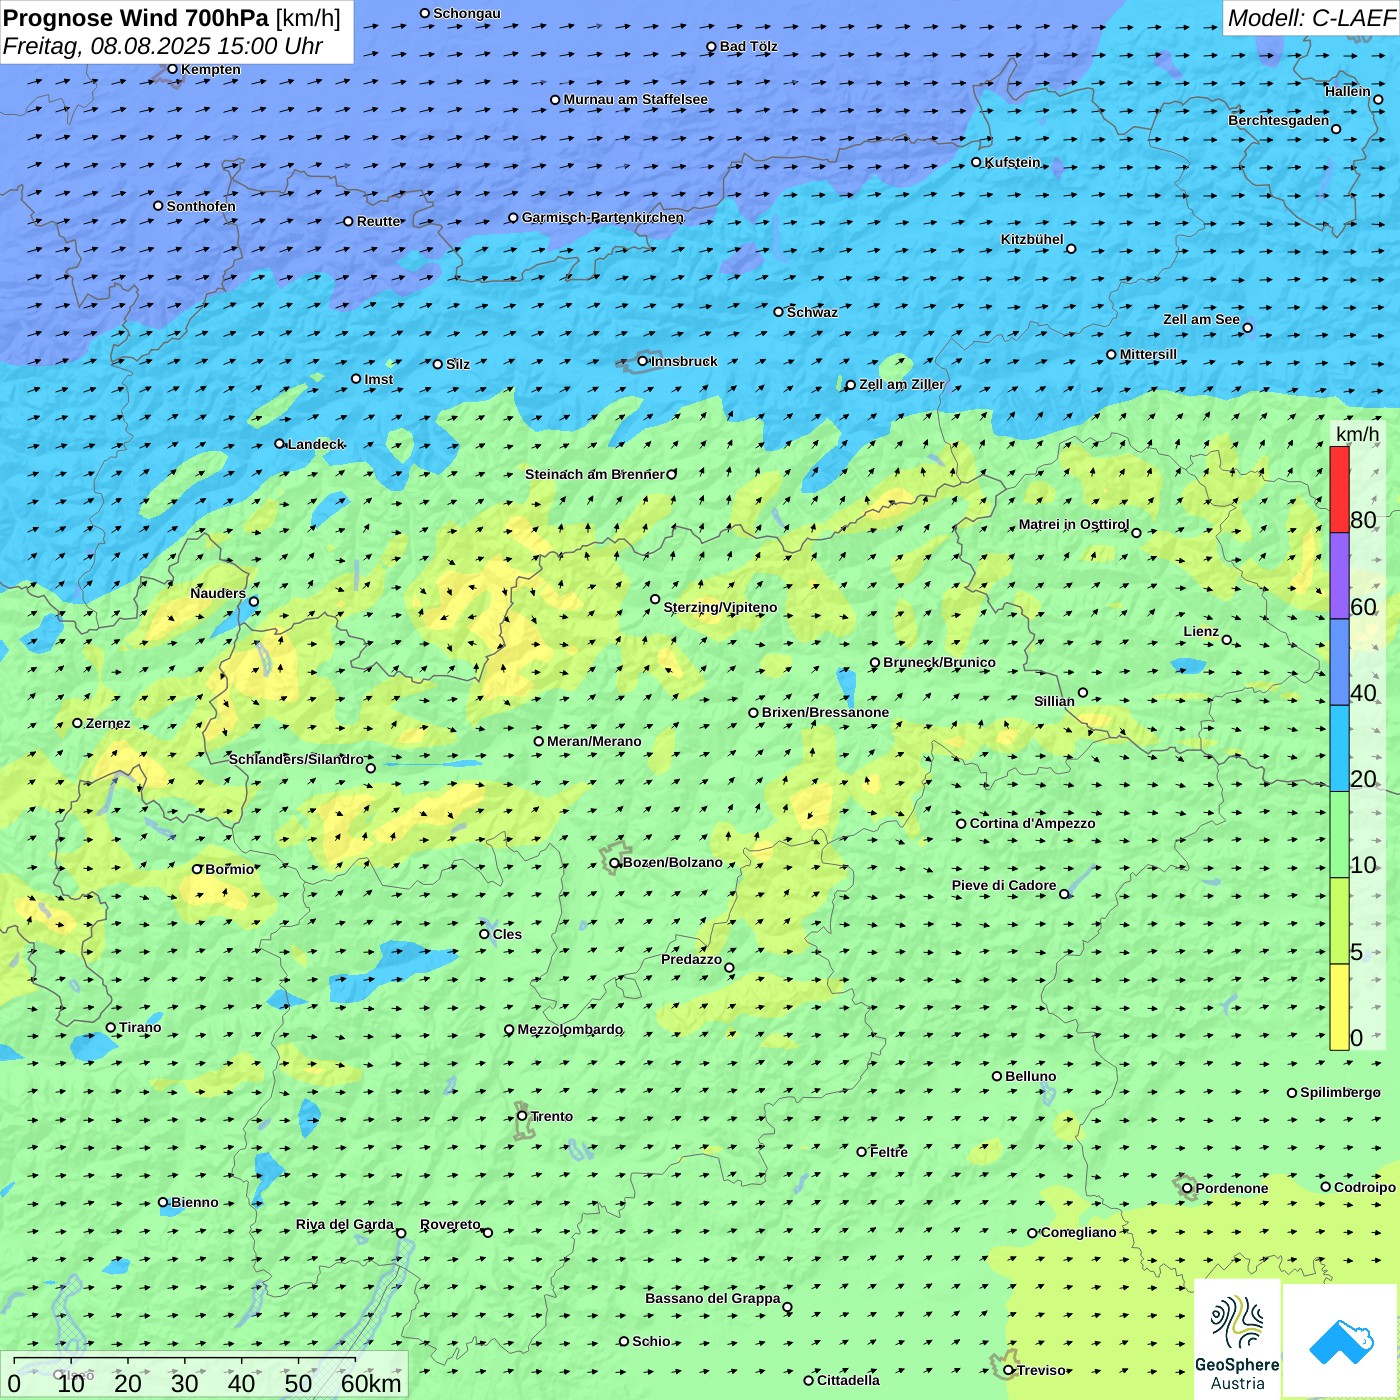Click the Schwaz location dot

click(779, 312)
